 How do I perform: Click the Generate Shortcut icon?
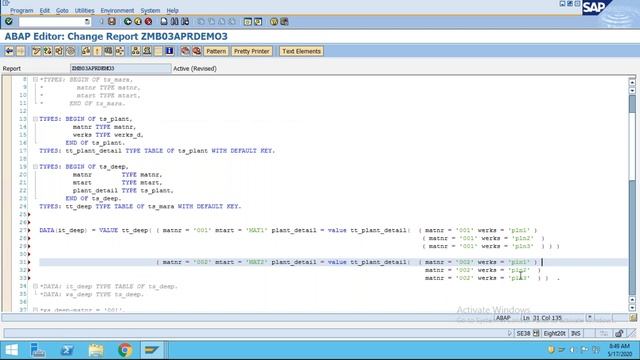coord(258,21)
